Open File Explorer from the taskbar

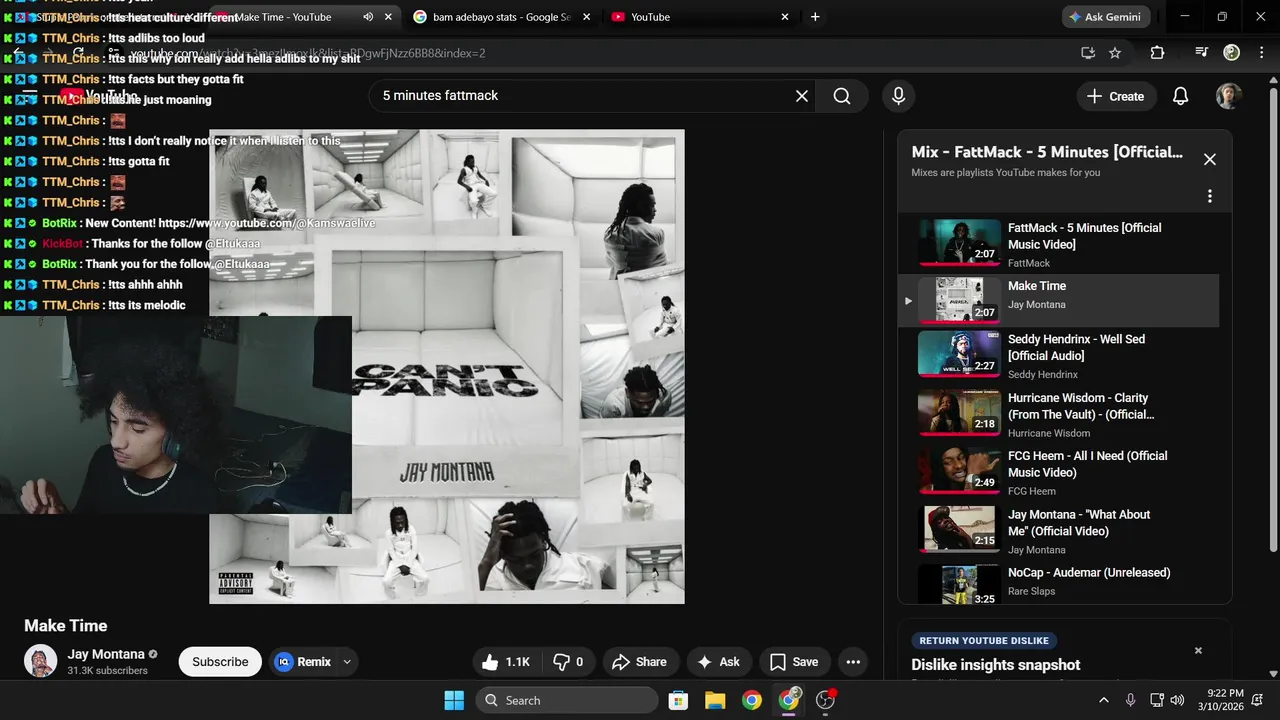[715, 700]
